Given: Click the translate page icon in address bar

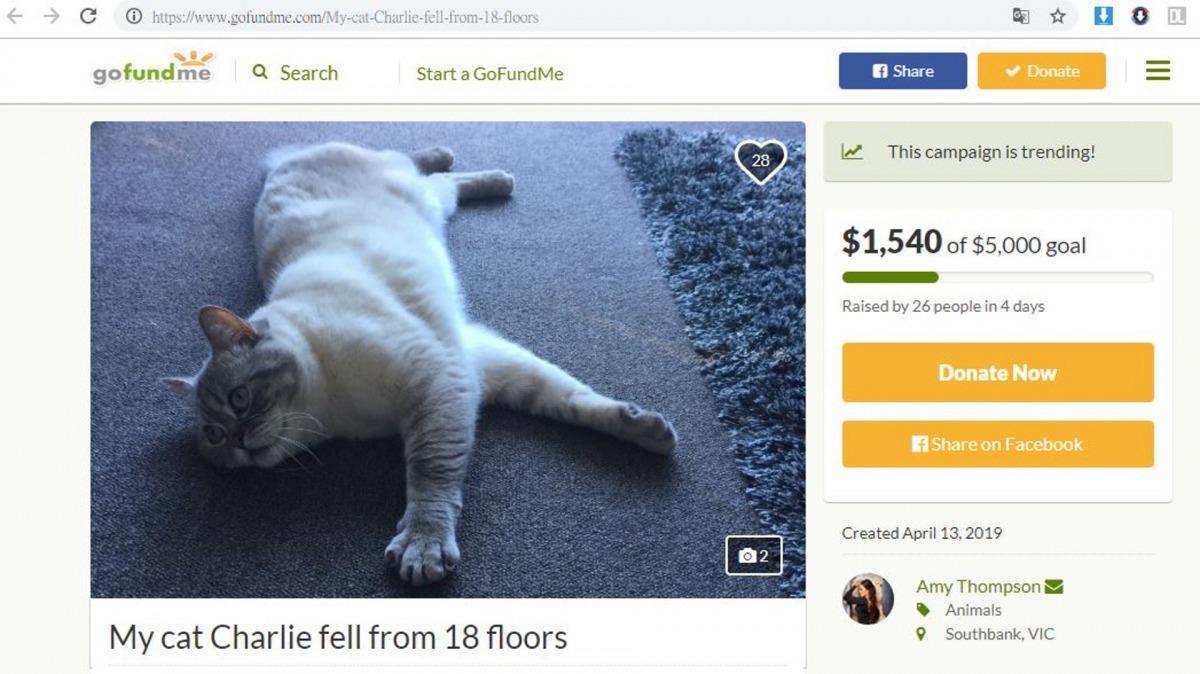Looking at the screenshot, I should (1021, 16).
